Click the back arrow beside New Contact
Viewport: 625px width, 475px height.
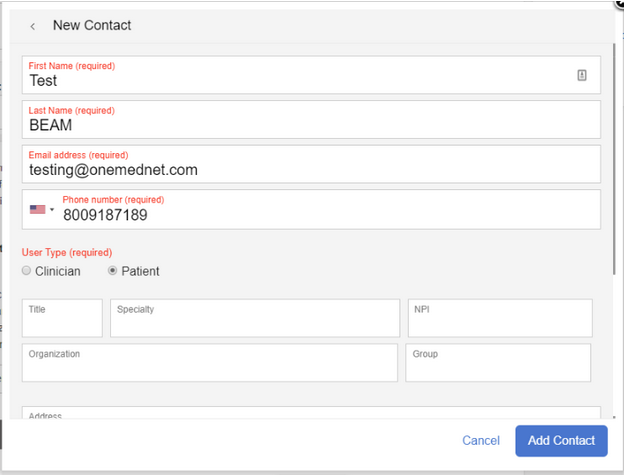point(33,26)
